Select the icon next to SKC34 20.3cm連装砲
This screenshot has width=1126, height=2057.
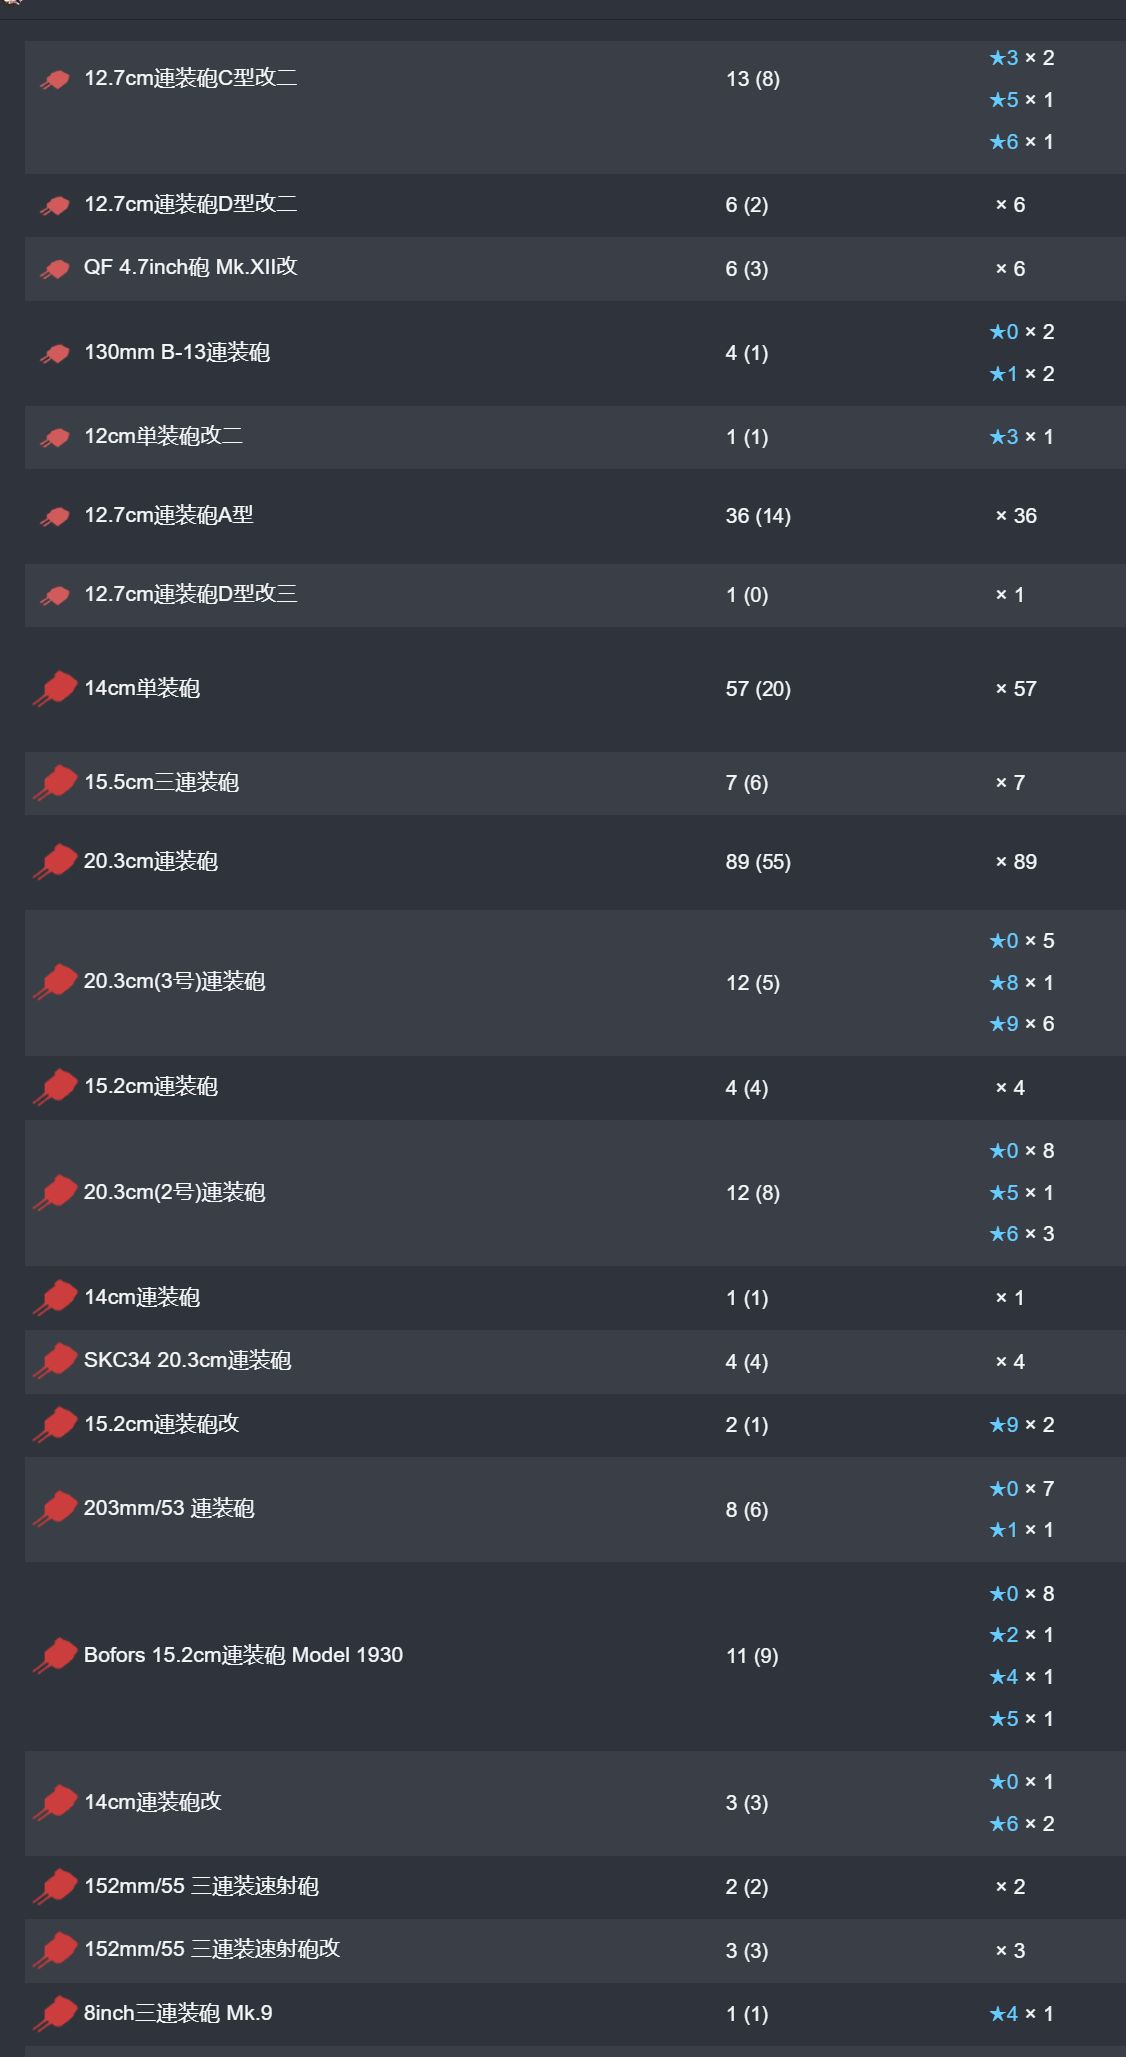pyautogui.click(x=55, y=1361)
